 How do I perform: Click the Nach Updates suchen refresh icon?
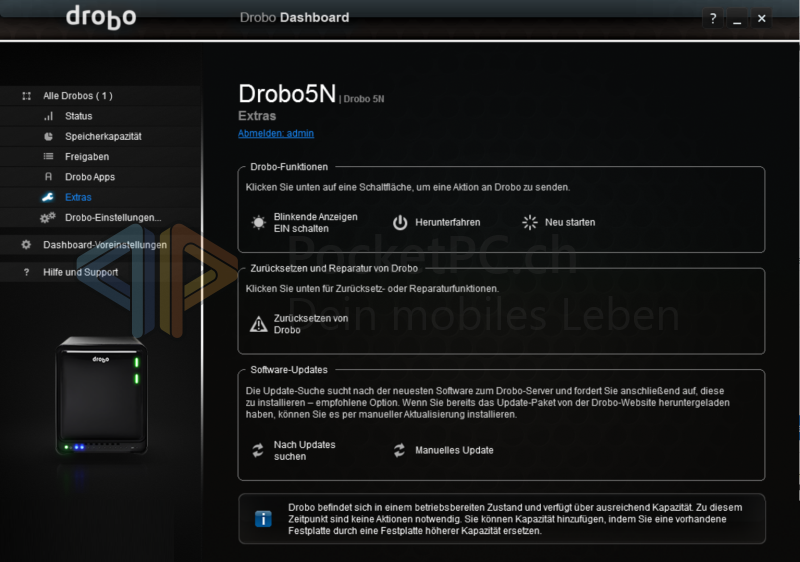pyautogui.click(x=258, y=450)
